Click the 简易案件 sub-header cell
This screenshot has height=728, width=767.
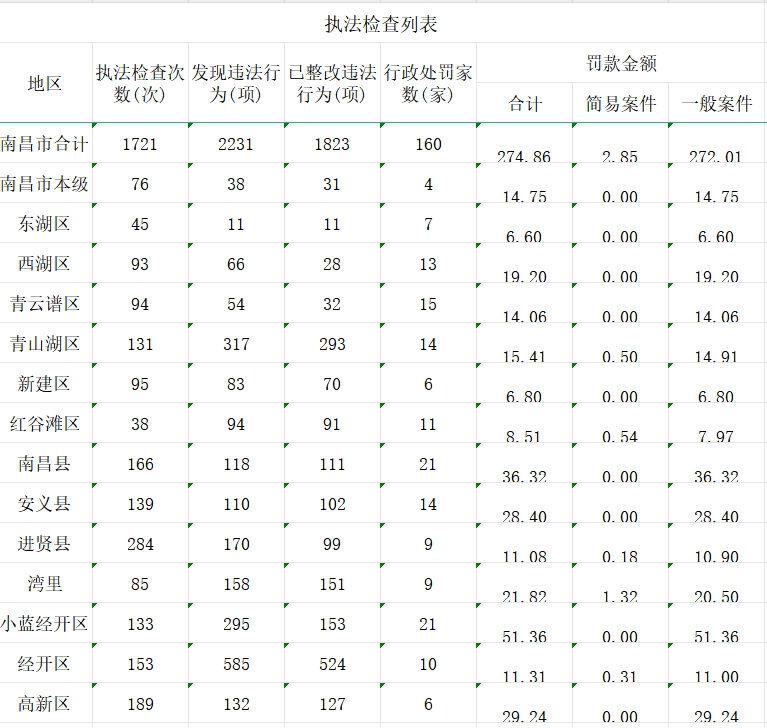click(x=620, y=104)
